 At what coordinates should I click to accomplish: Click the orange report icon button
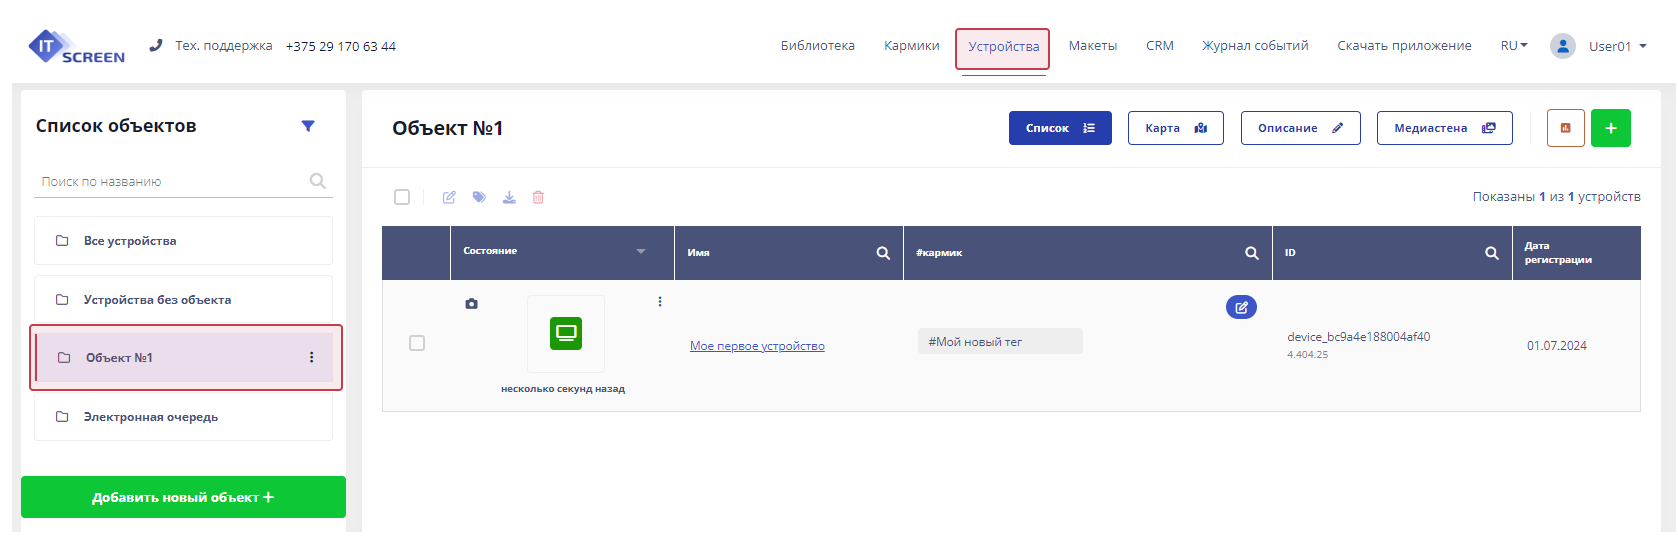pyautogui.click(x=1565, y=128)
